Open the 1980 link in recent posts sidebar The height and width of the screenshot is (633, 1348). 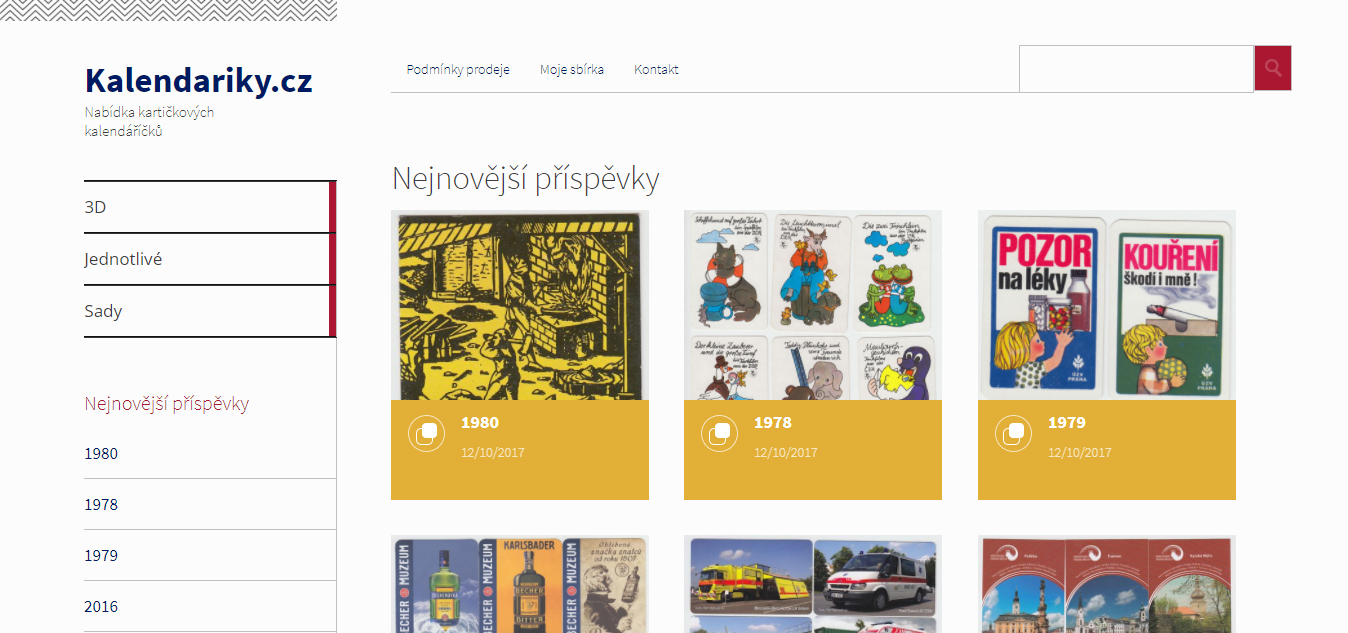click(x=101, y=453)
